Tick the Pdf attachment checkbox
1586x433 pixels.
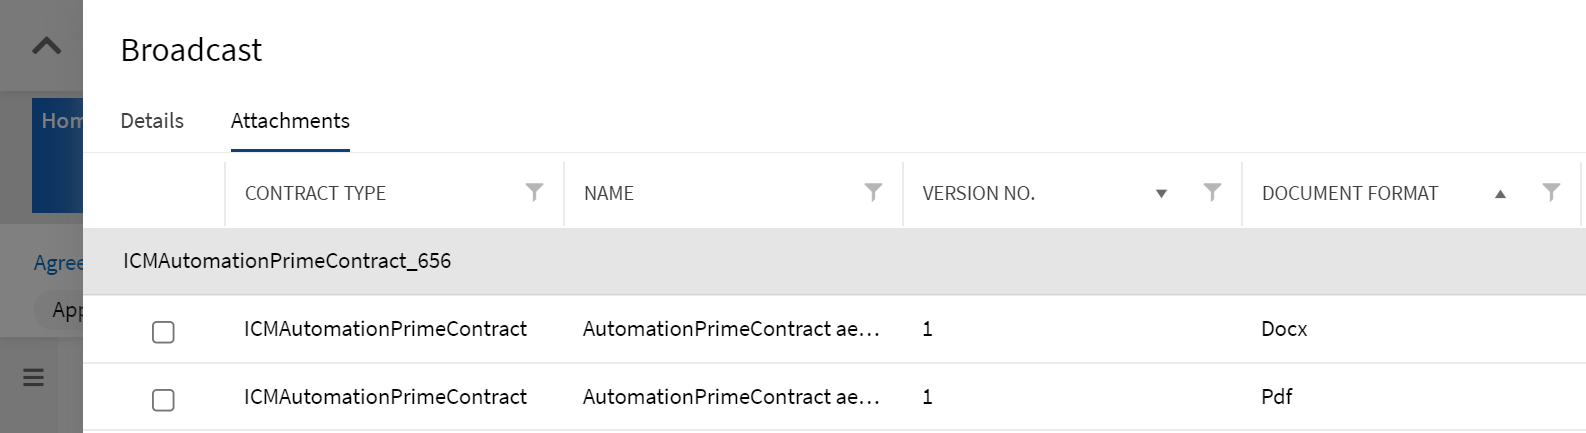point(163,399)
